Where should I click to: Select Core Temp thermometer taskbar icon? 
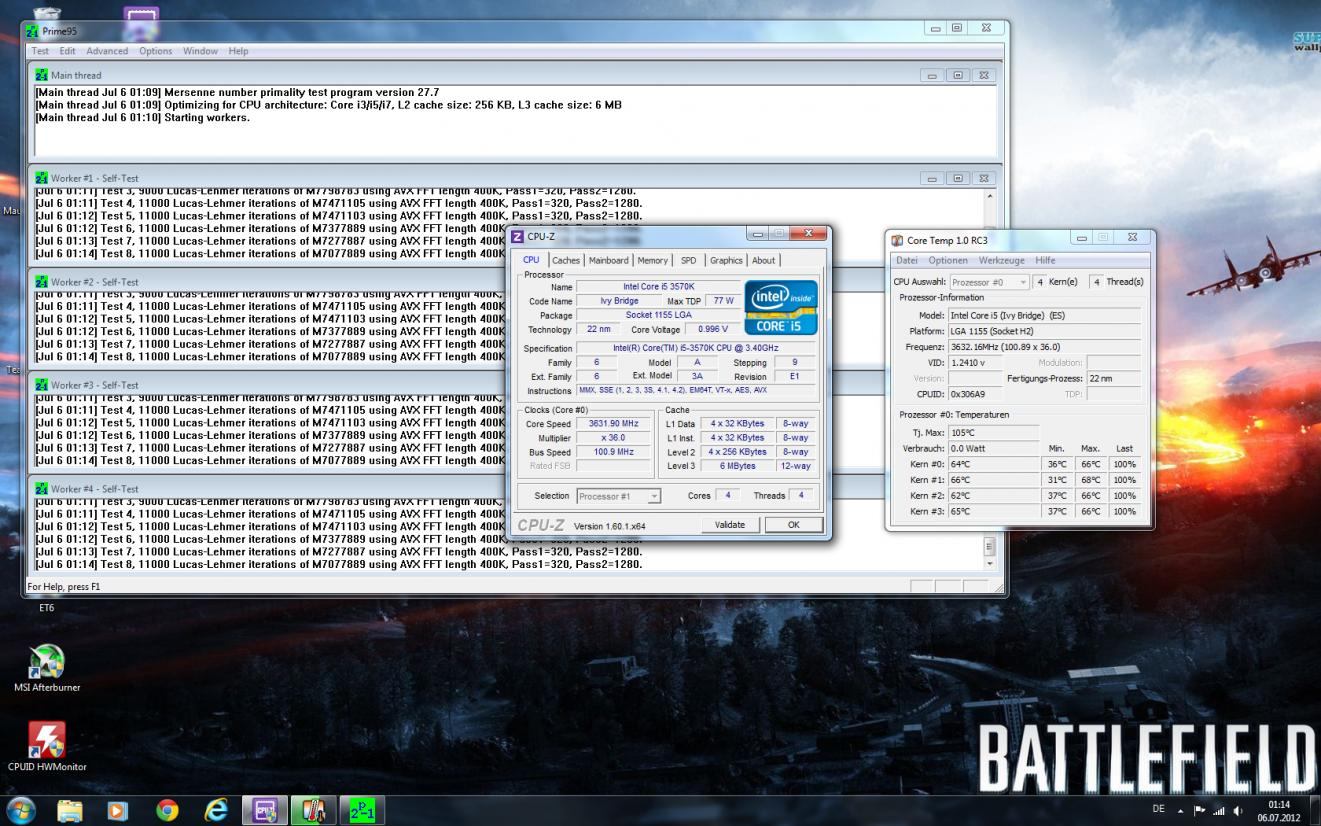(x=312, y=810)
